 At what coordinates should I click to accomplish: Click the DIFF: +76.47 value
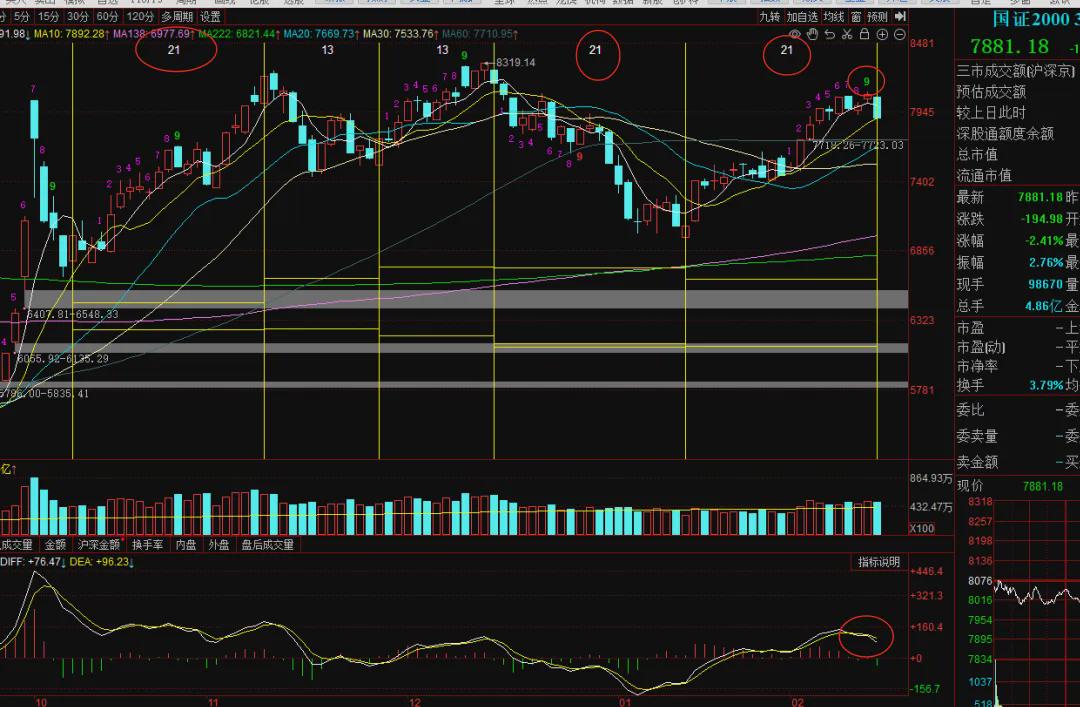tap(33, 562)
